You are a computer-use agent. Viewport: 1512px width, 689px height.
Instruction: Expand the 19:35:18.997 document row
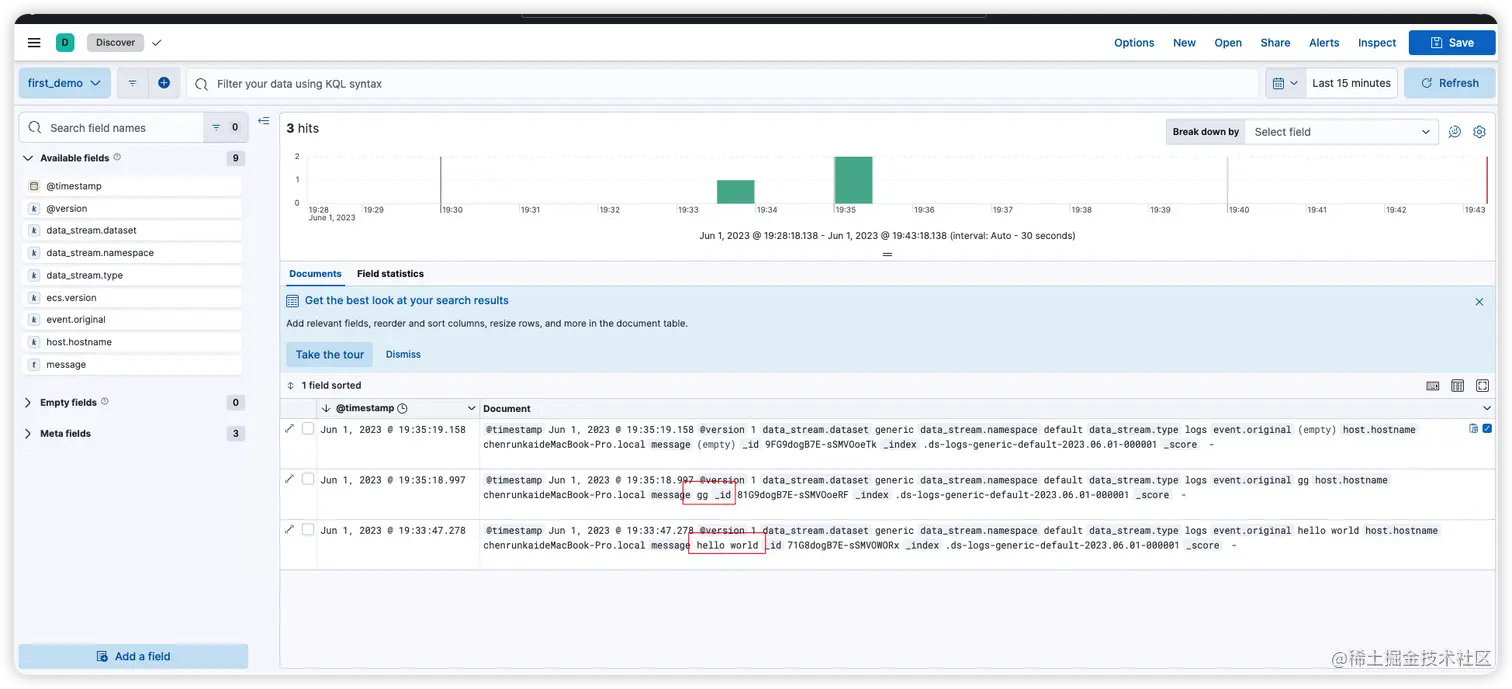click(x=290, y=479)
